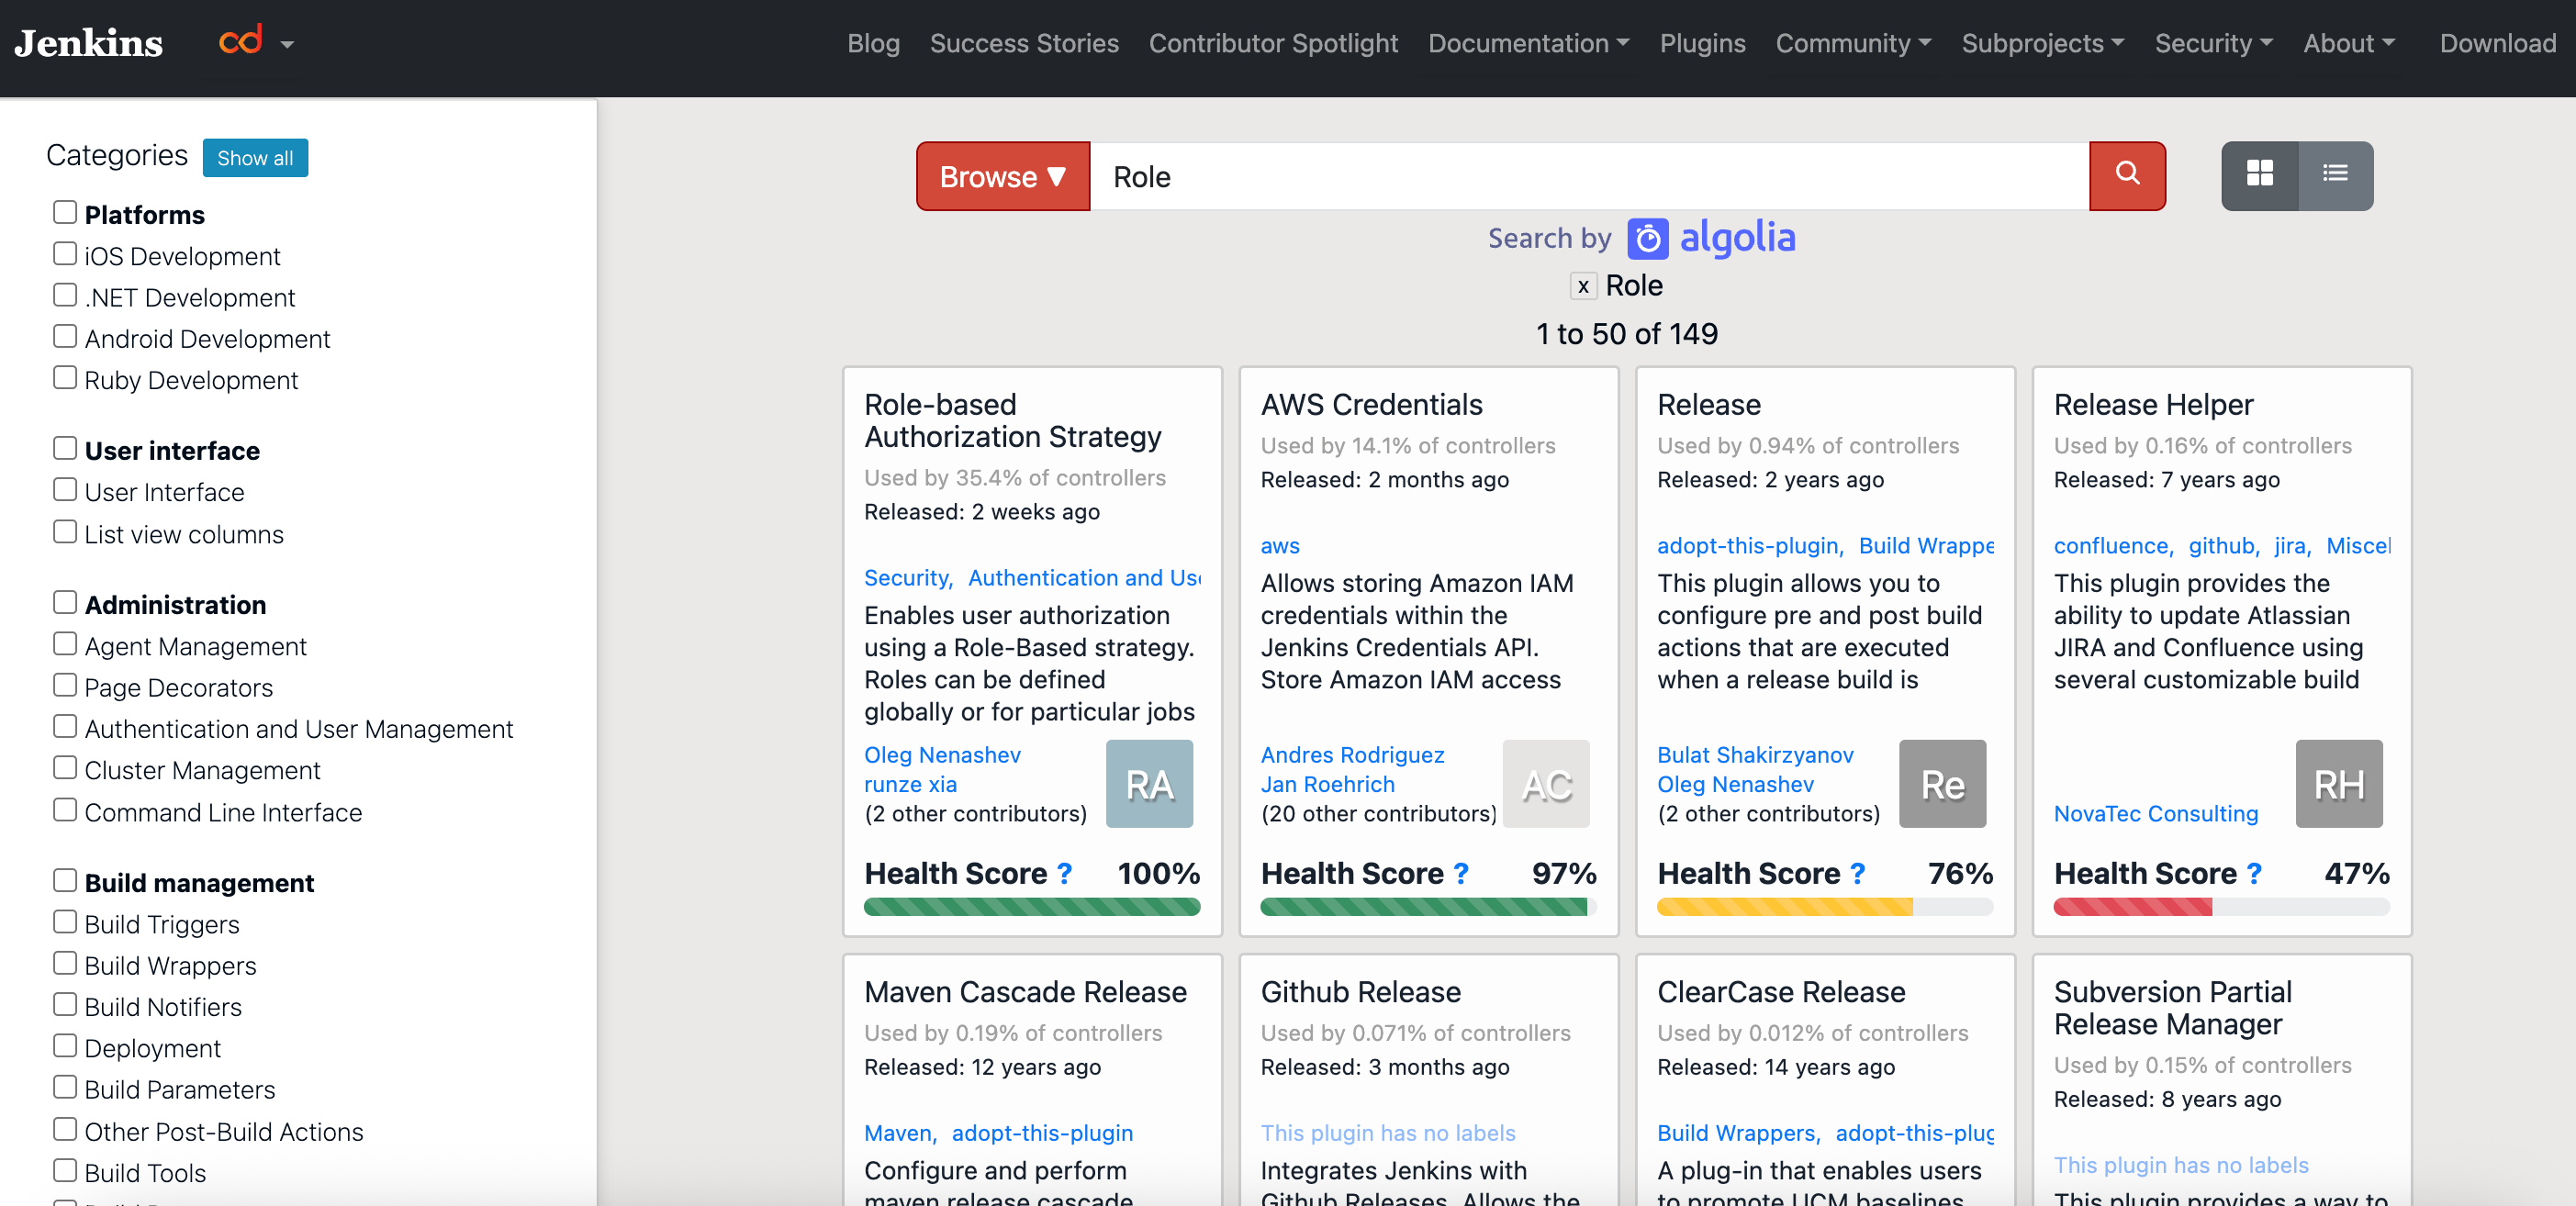The width and height of the screenshot is (2576, 1206).
Task: Tick Authentication and User Management checkbox
Action: pyautogui.click(x=65, y=727)
